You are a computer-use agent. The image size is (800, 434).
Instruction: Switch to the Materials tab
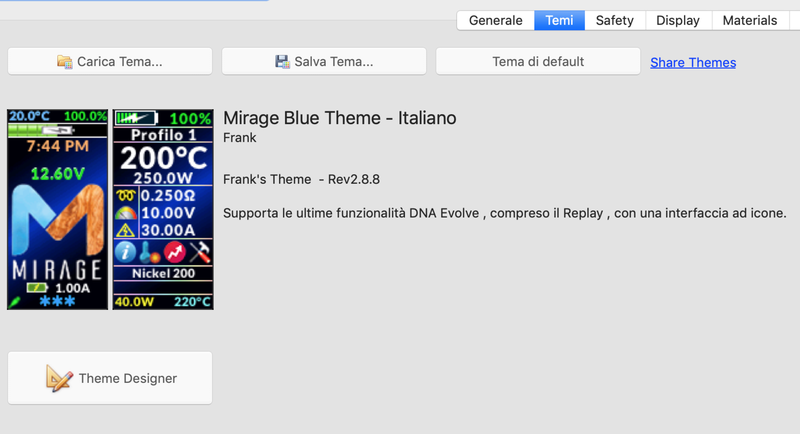pyautogui.click(x=750, y=20)
